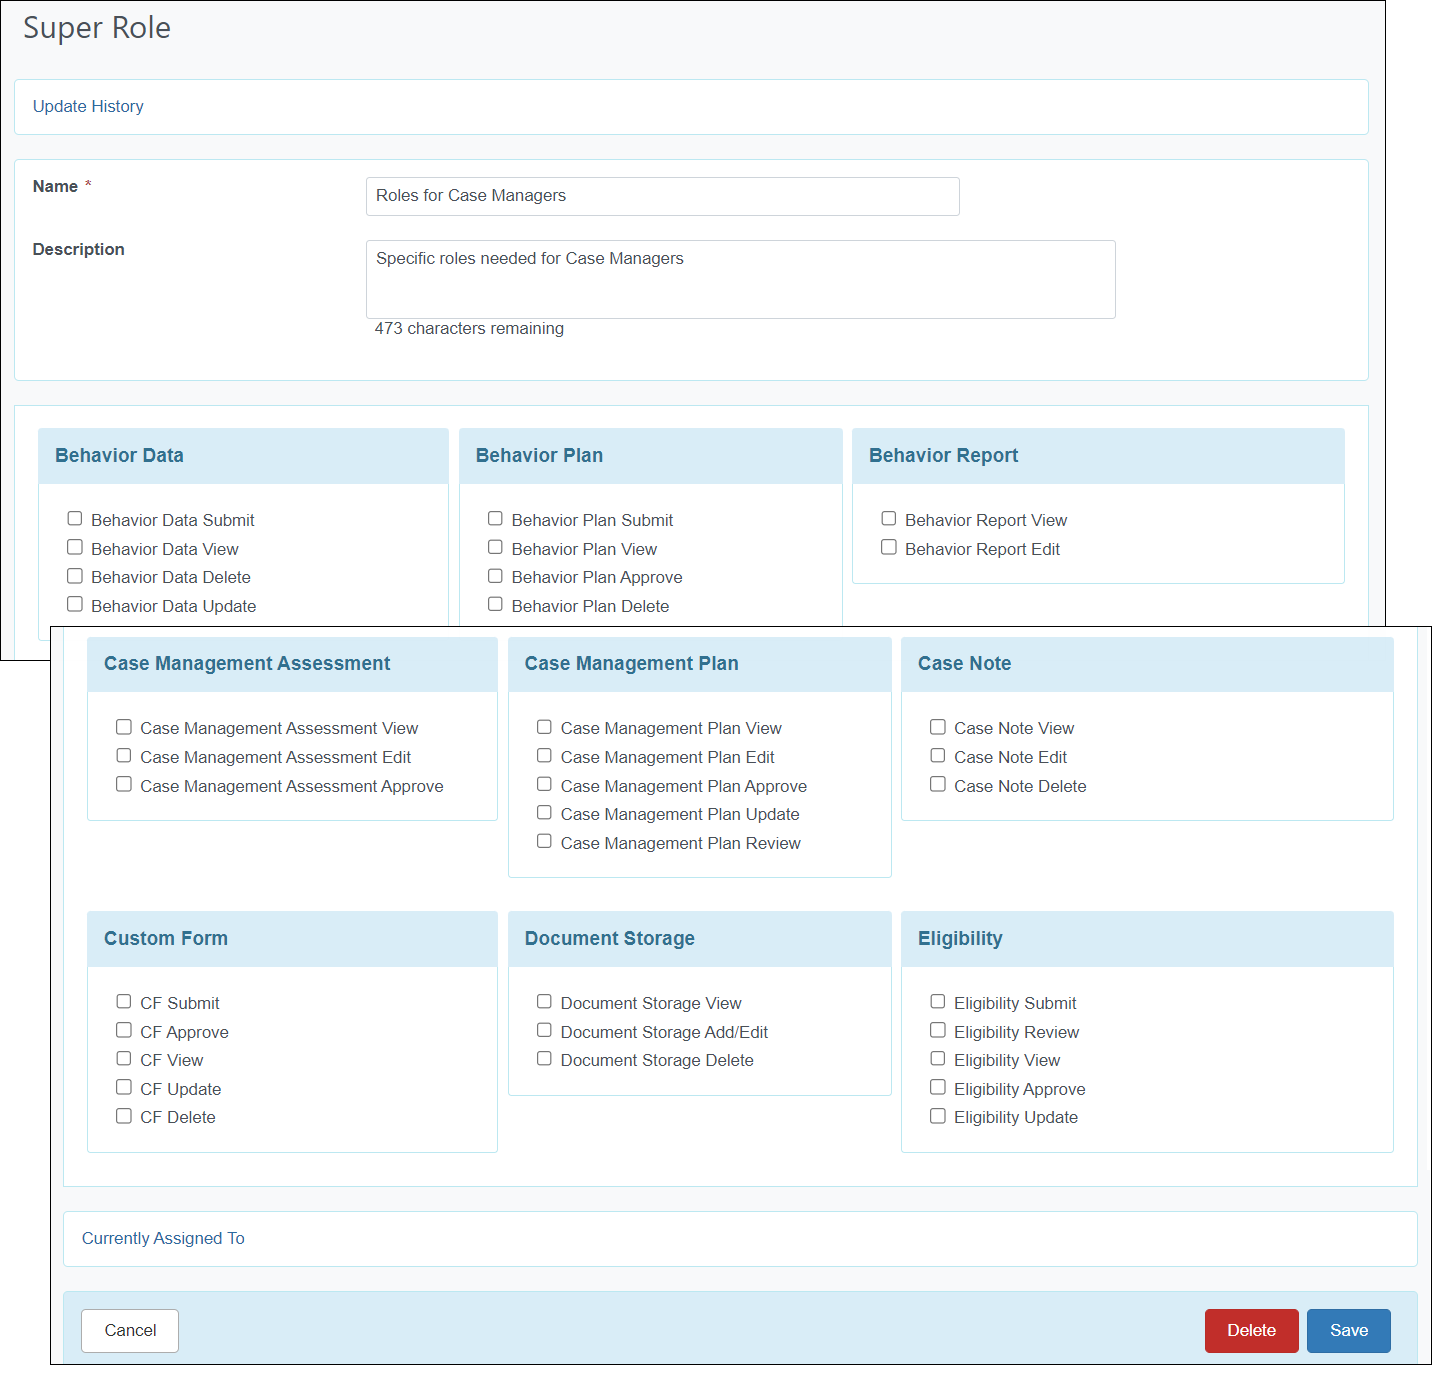
Task: Check the Case Note View box
Action: click(938, 726)
